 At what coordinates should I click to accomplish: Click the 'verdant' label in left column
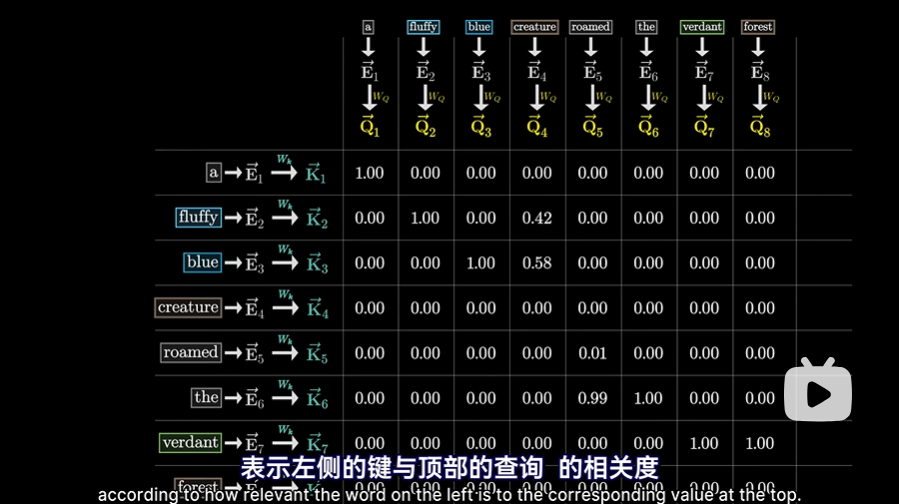point(190,442)
